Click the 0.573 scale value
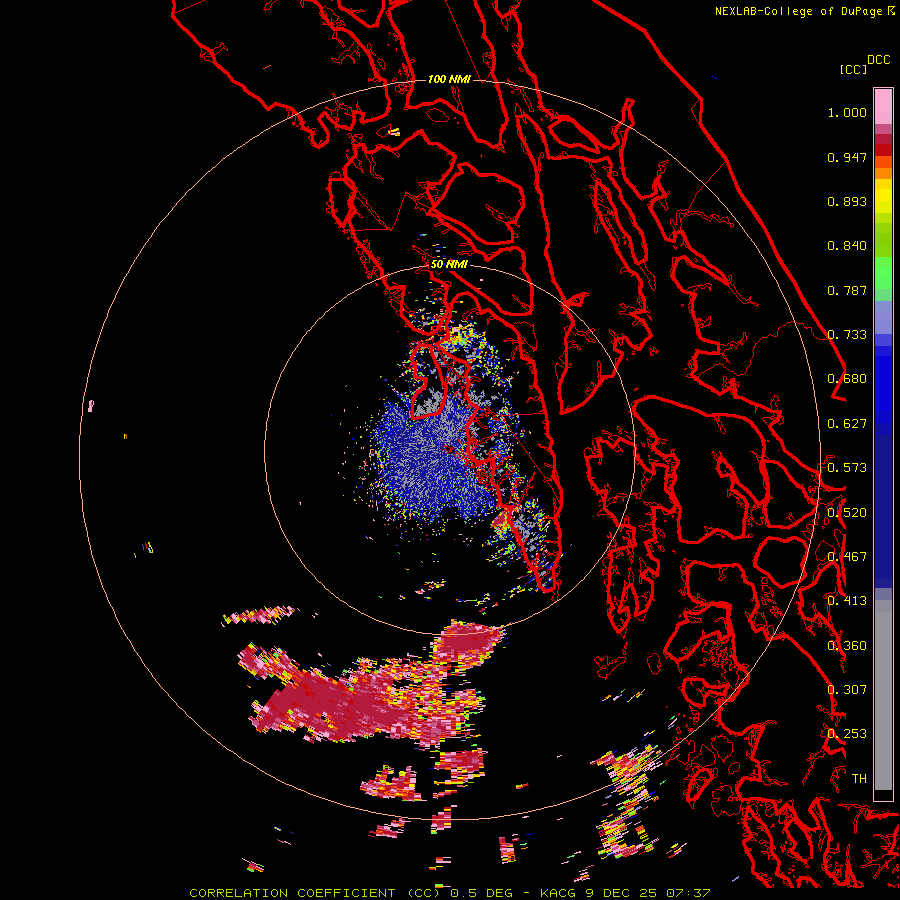Viewport: 900px width, 900px height. [x=847, y=468]
